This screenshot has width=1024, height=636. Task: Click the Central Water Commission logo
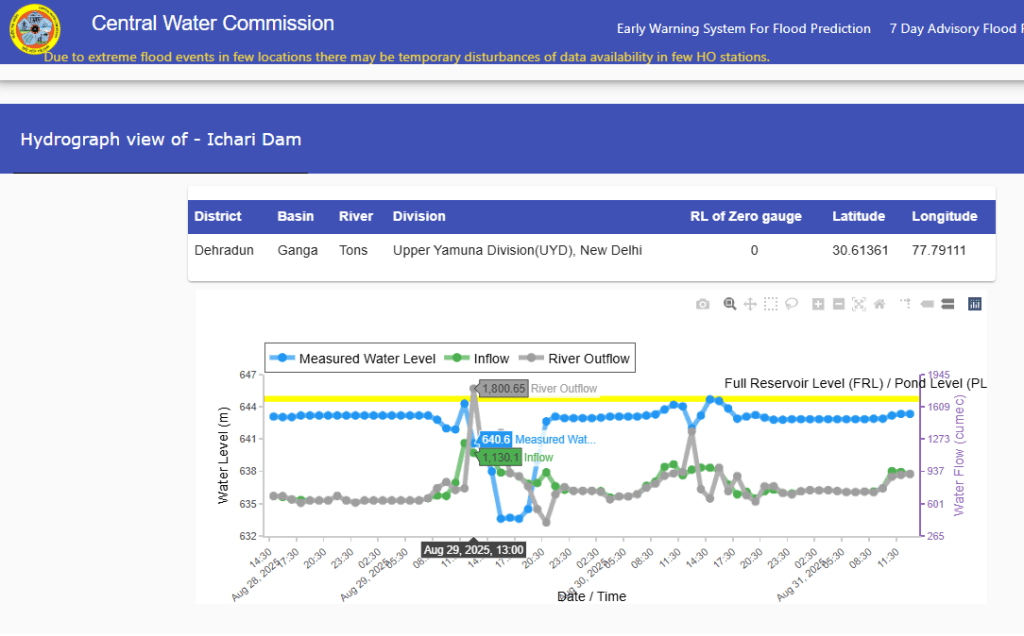coord(34,32)
